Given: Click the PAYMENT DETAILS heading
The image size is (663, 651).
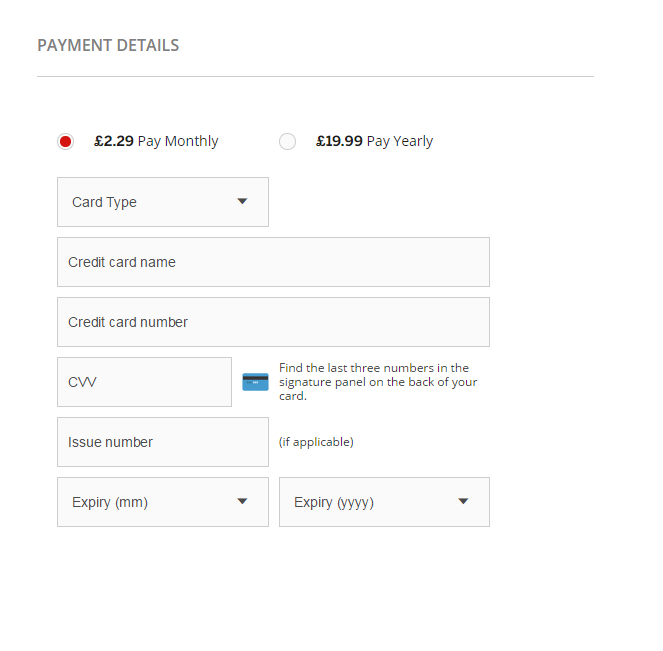Looking at the screenshot, I should coord(108,45).
